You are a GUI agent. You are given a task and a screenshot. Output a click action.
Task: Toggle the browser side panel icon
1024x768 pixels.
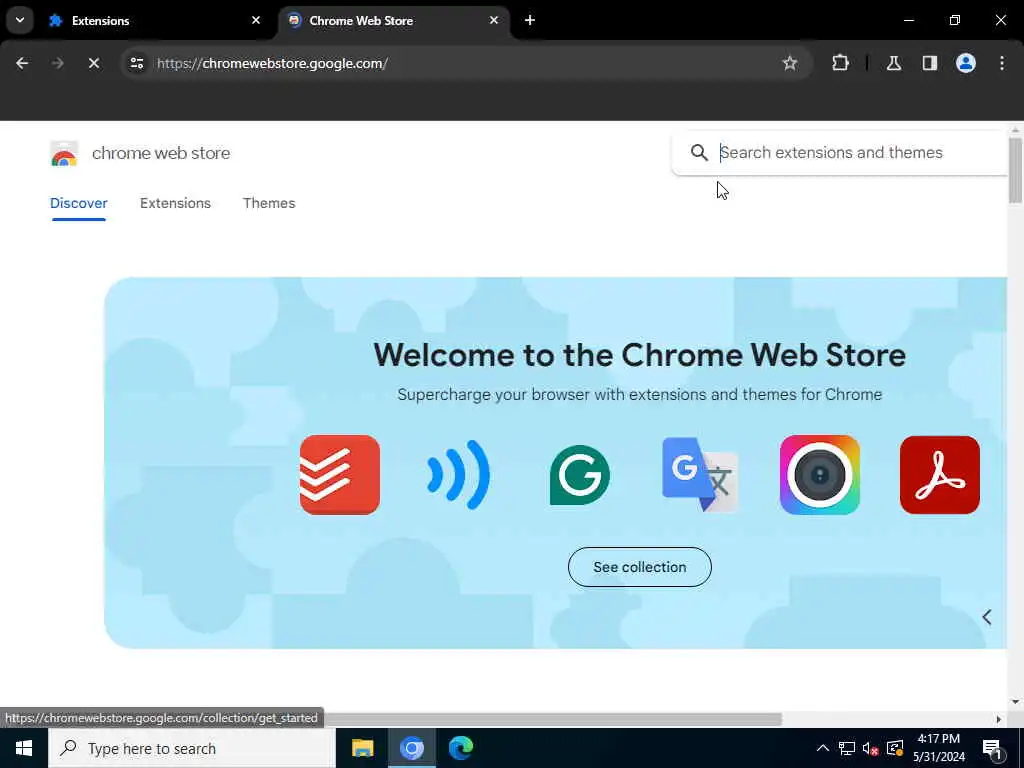pos(930,63)
